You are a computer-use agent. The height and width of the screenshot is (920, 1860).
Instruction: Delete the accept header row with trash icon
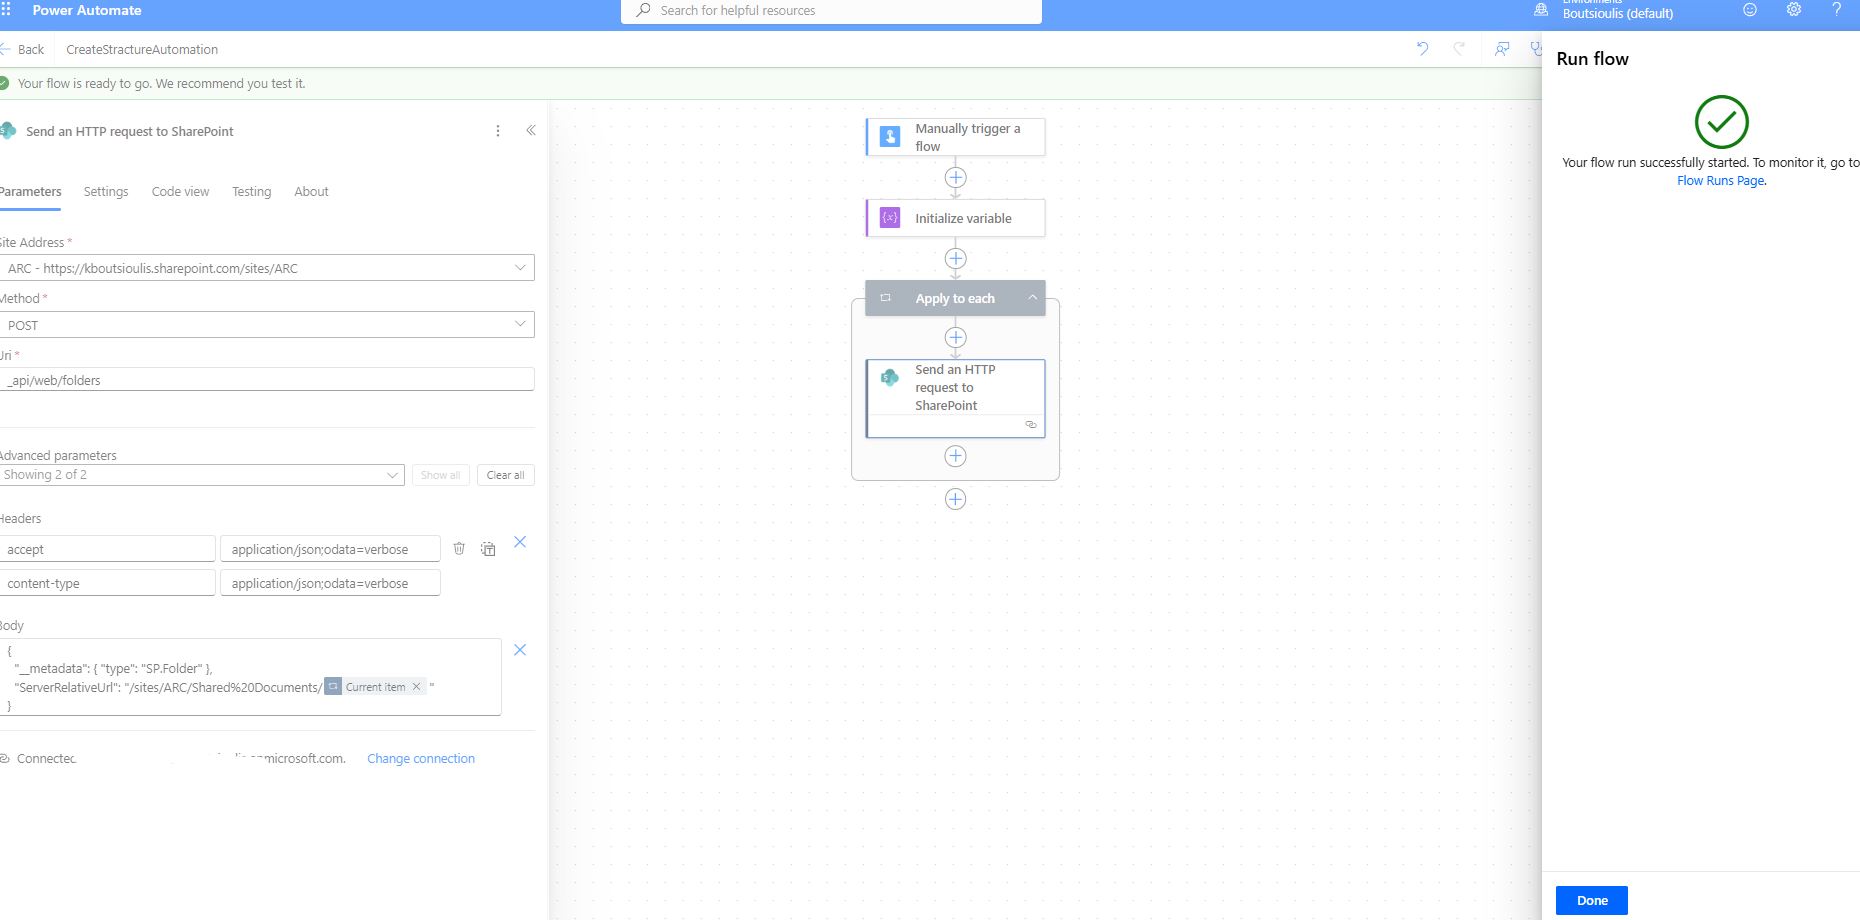pos(459,549)
